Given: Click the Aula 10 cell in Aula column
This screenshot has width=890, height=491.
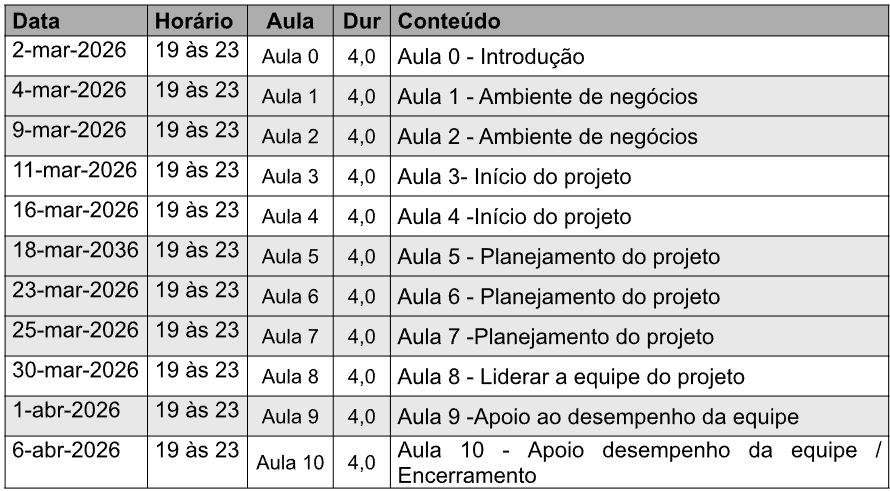Looking at the screenshot, I should (x=290, y=463).
